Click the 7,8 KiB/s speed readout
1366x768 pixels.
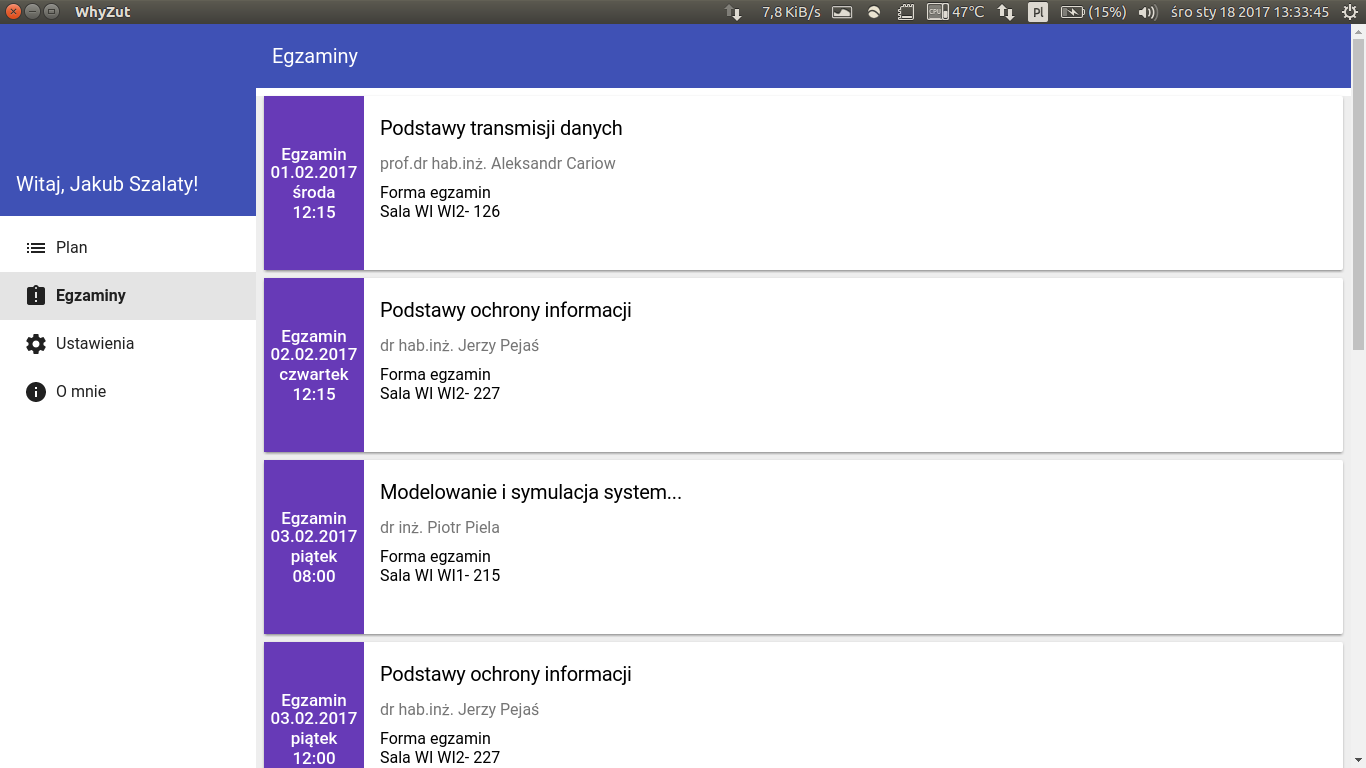tap(791, 12)
